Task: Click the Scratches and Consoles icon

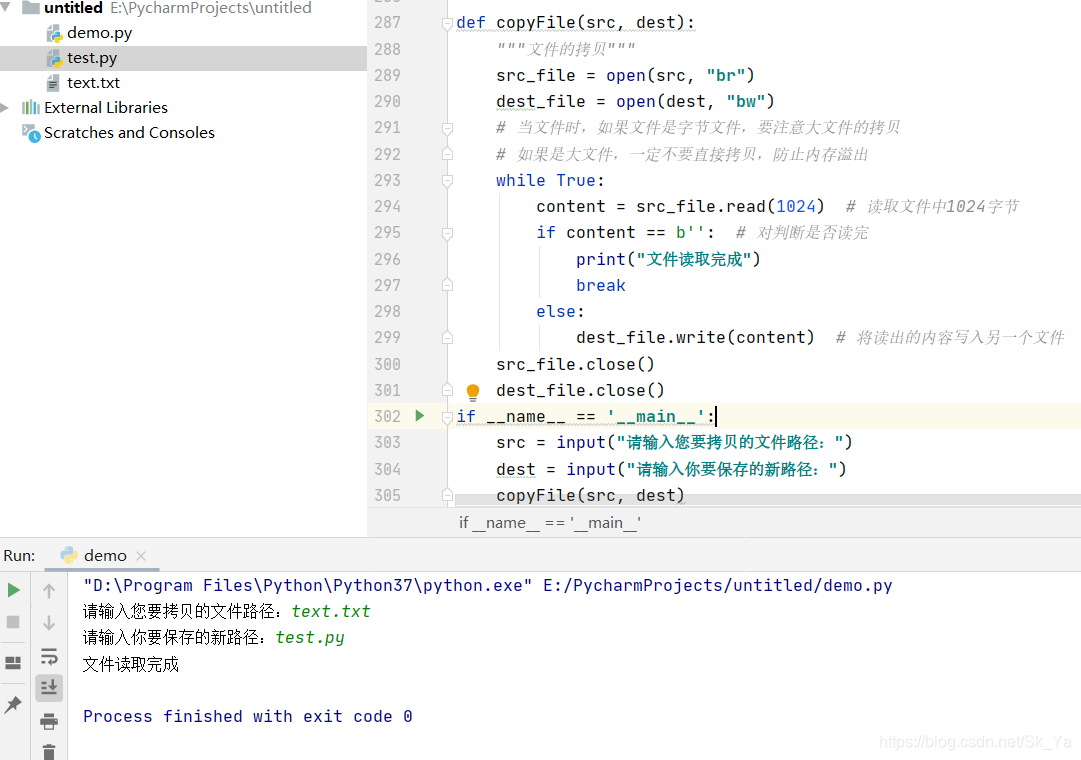Action: (31, 133)
